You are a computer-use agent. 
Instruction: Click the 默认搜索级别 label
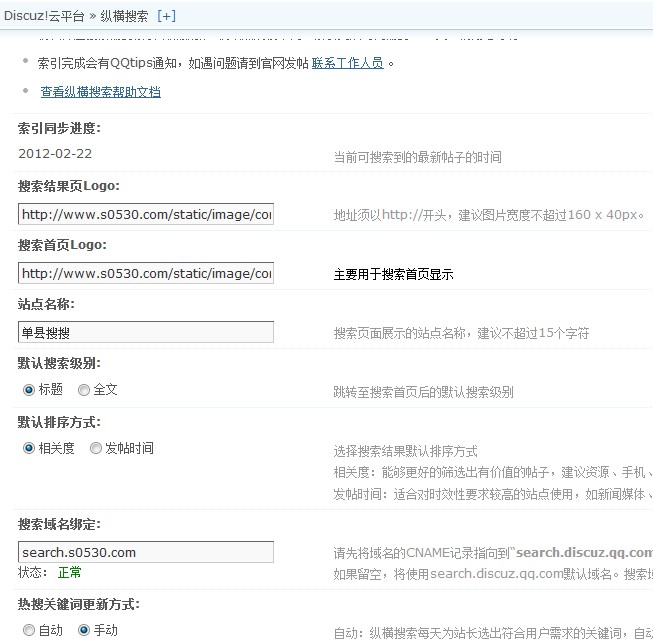[x=59, y=363]
